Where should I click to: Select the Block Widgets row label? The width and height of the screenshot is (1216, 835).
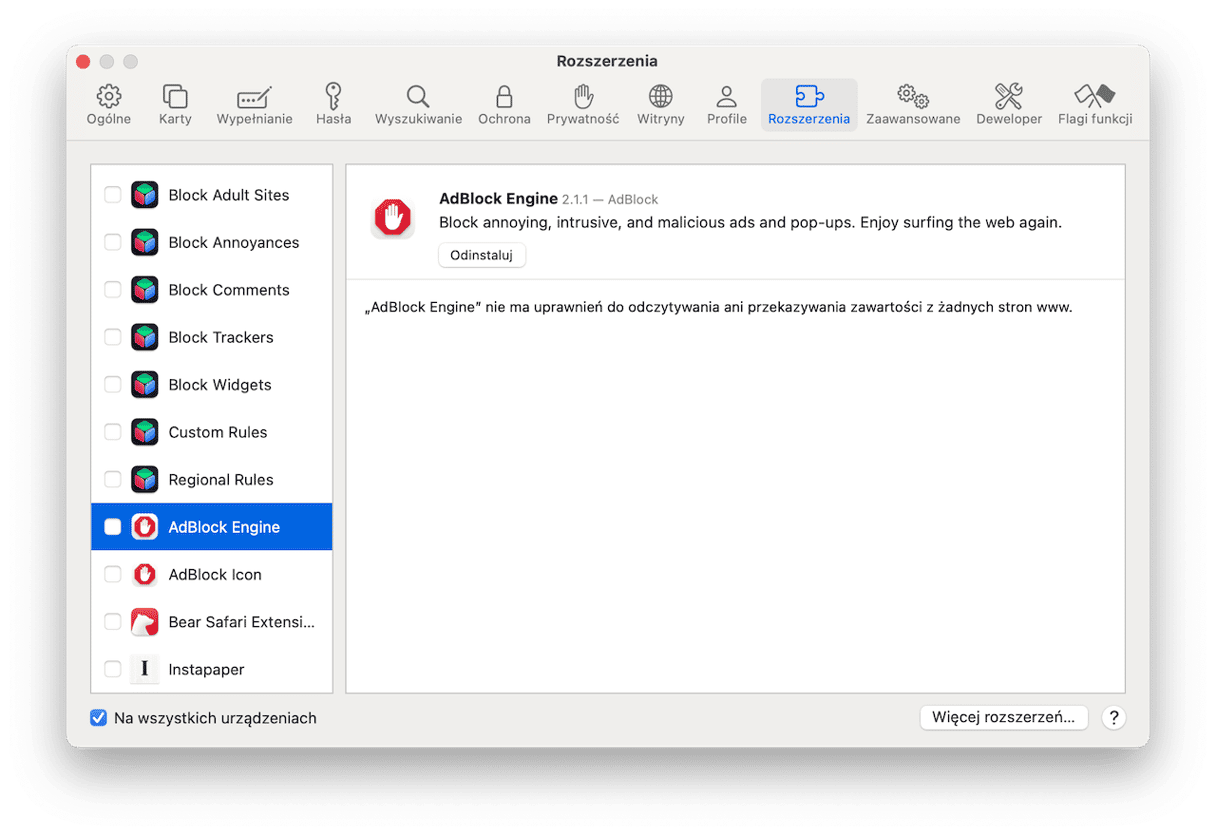pyautogui.click(x=220, y=385)
